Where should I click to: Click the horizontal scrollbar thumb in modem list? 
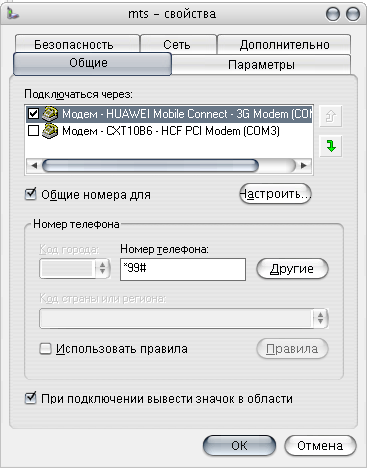coord(151,166)
